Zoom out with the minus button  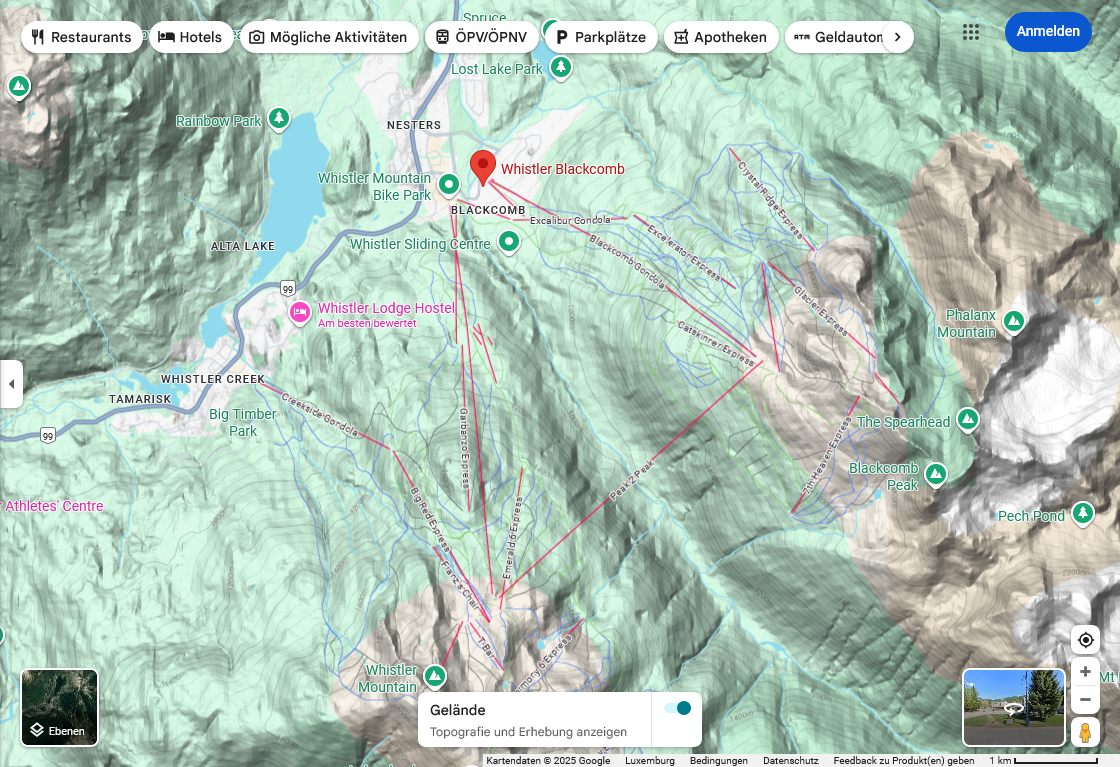(1085, 700)
